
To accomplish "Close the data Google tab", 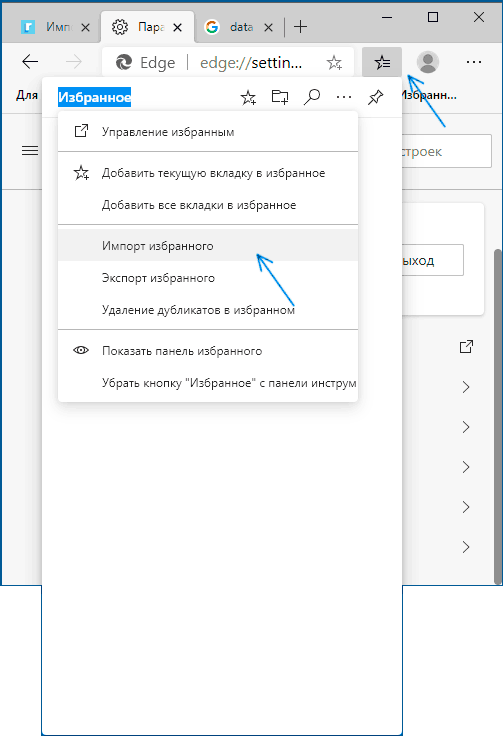I will 268,28.
